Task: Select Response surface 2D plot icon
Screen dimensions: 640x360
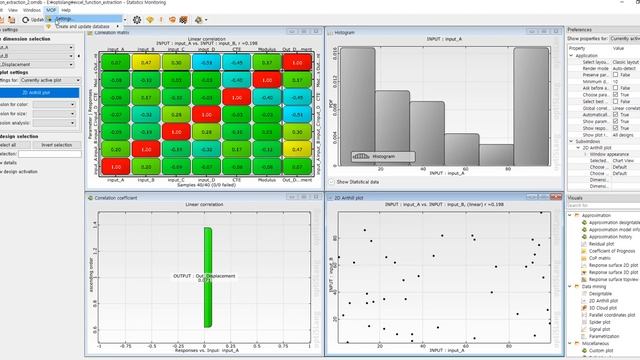Action: click(584, 265)
